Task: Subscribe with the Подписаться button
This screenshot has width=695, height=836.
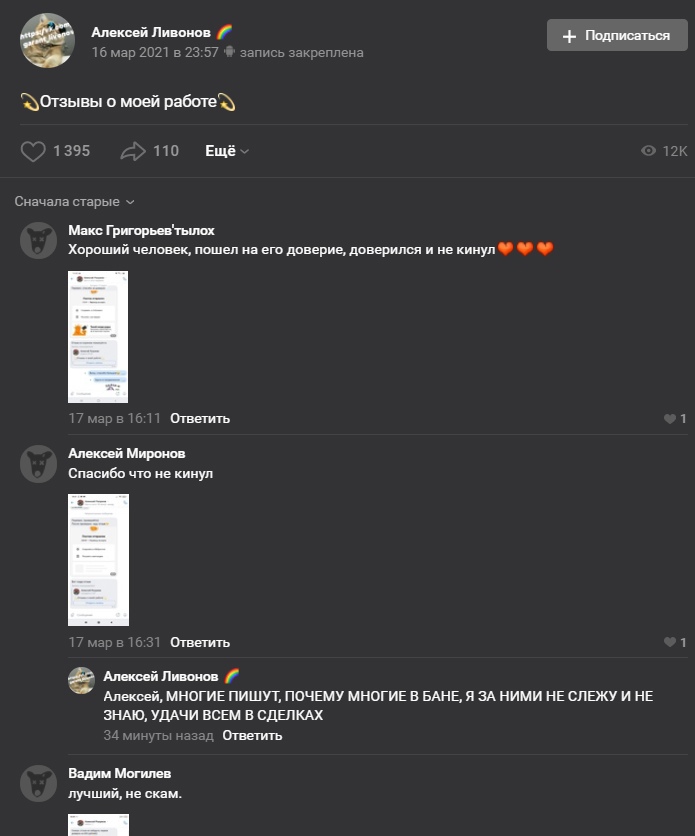Action: [617, 35]
